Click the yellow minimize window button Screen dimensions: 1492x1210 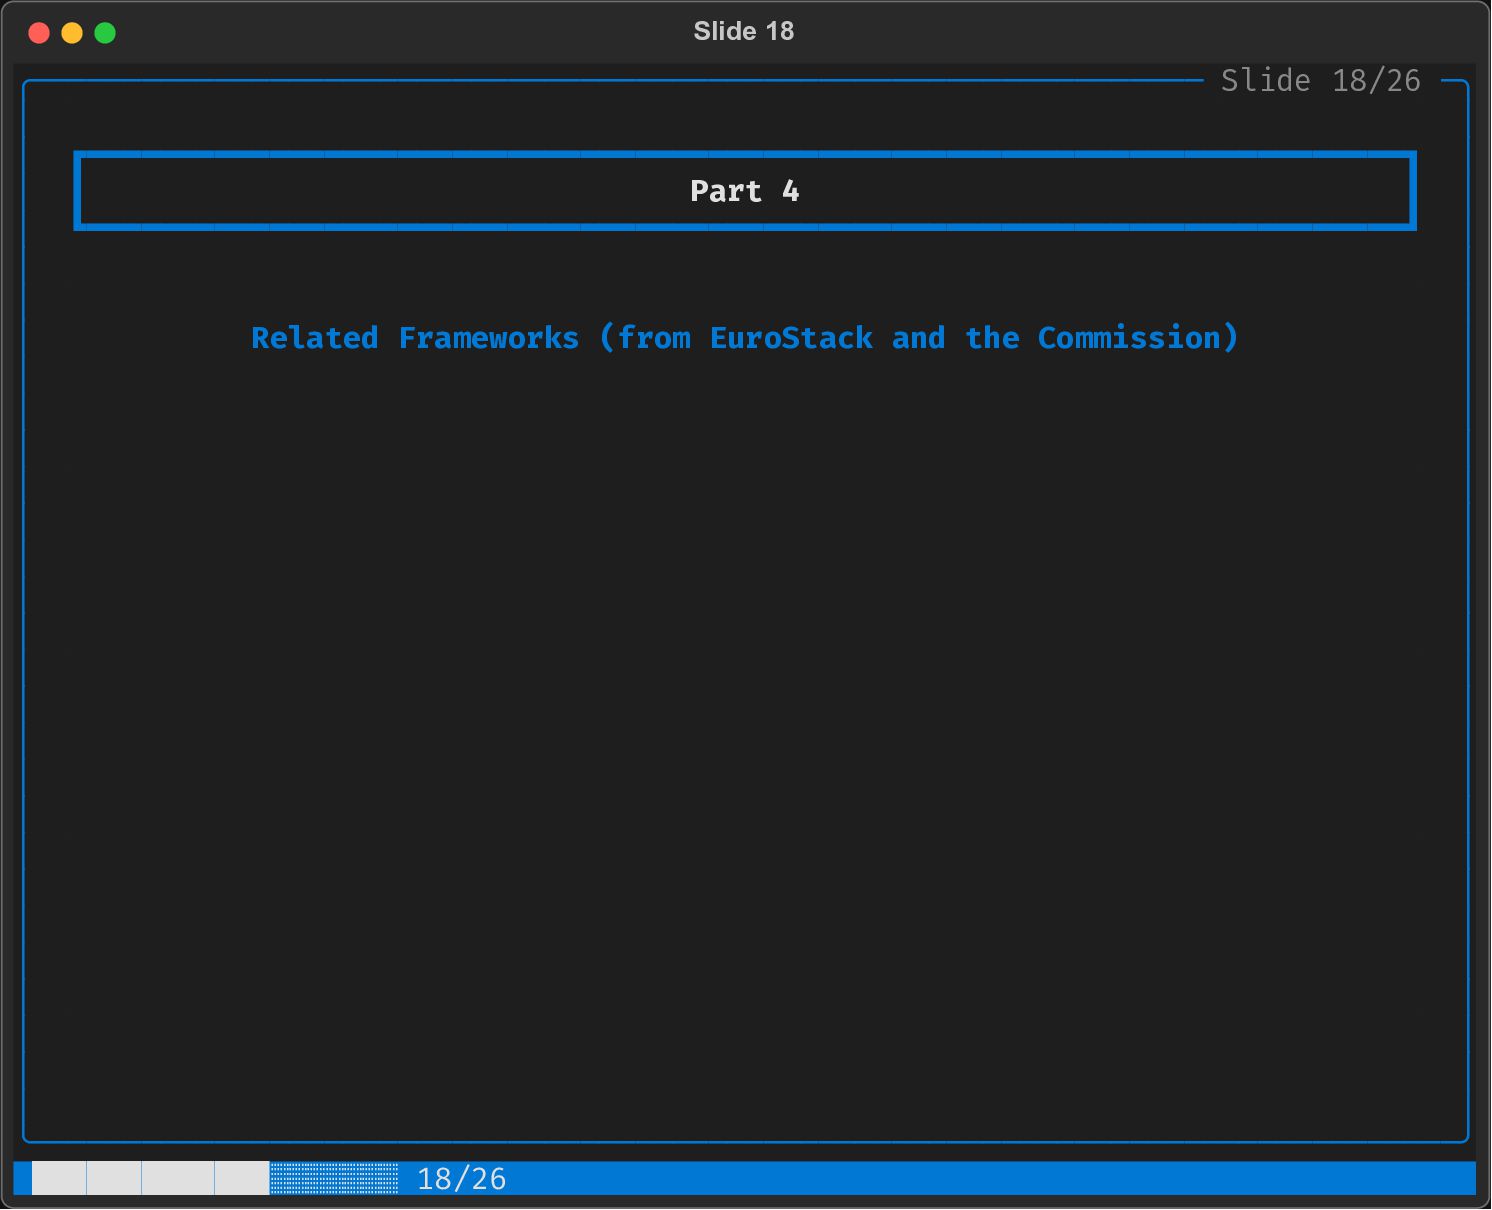[72, 33]
